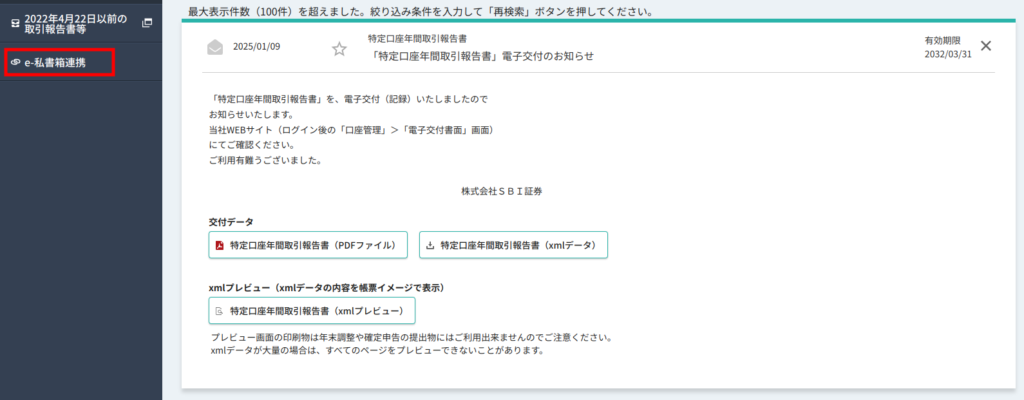The width and height of the screenshot is (1024, 400).
Task: Click the external window icon in the sidebar
Action: (147, 22)
